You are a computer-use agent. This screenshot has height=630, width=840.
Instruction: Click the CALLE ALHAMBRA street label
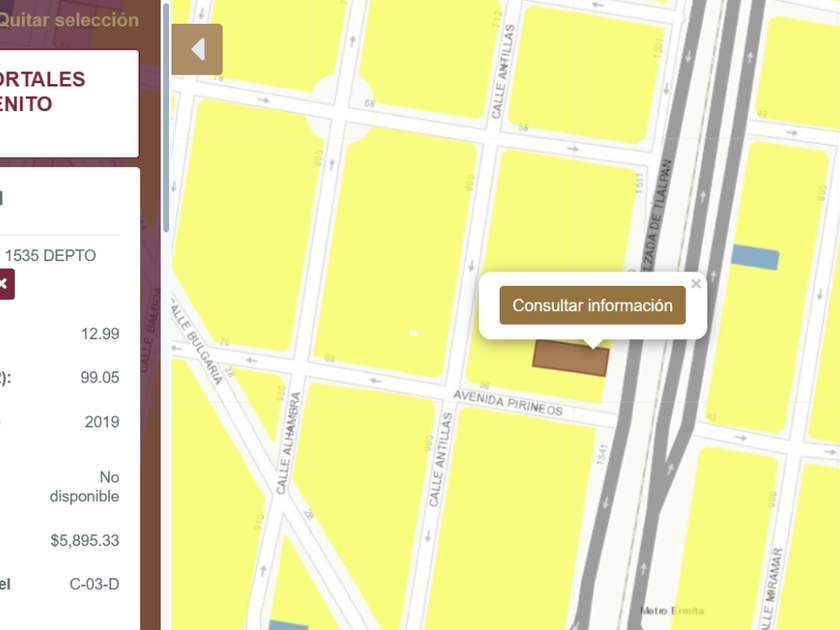coord(288,443)
